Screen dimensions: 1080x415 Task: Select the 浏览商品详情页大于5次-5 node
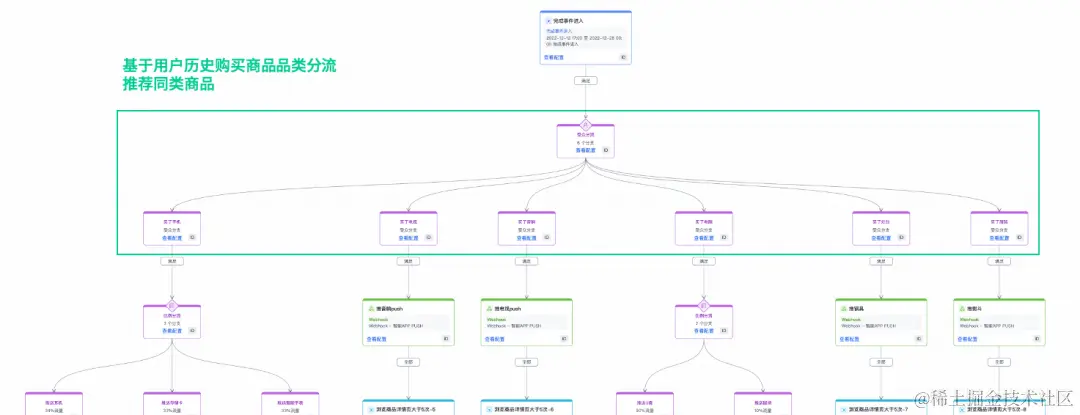408,407
